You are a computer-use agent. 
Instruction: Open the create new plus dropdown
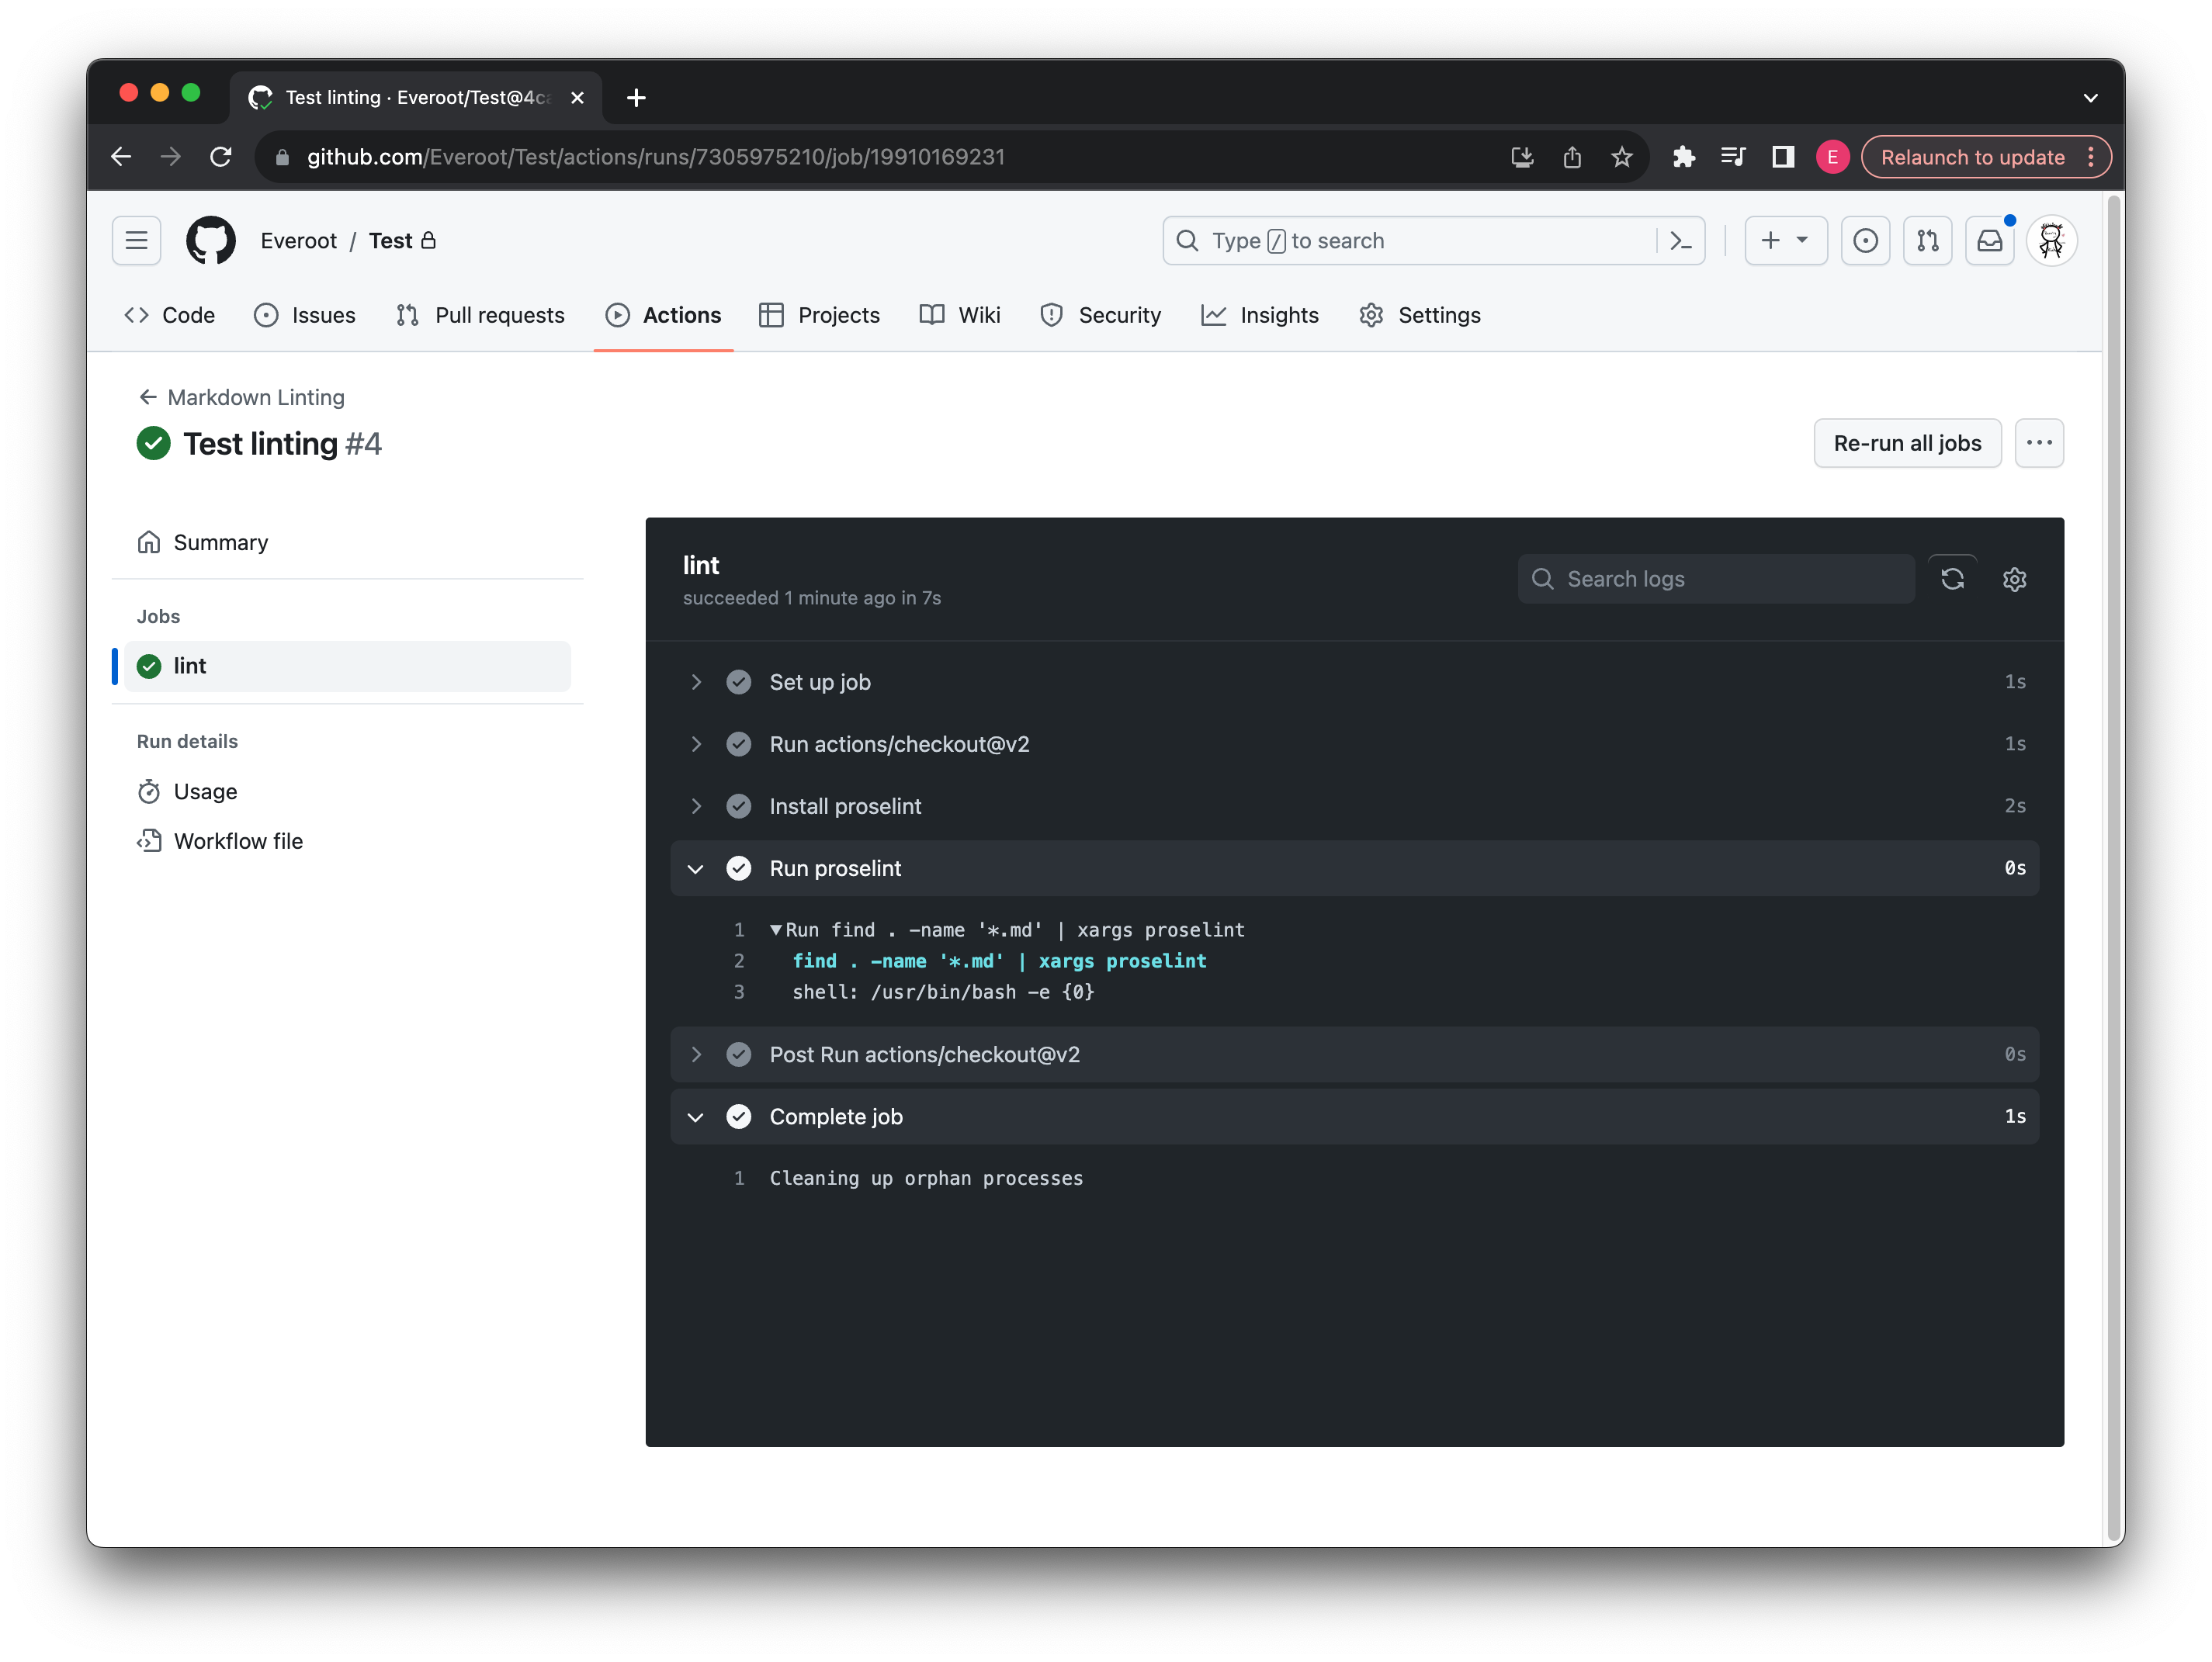(1785, 241)
